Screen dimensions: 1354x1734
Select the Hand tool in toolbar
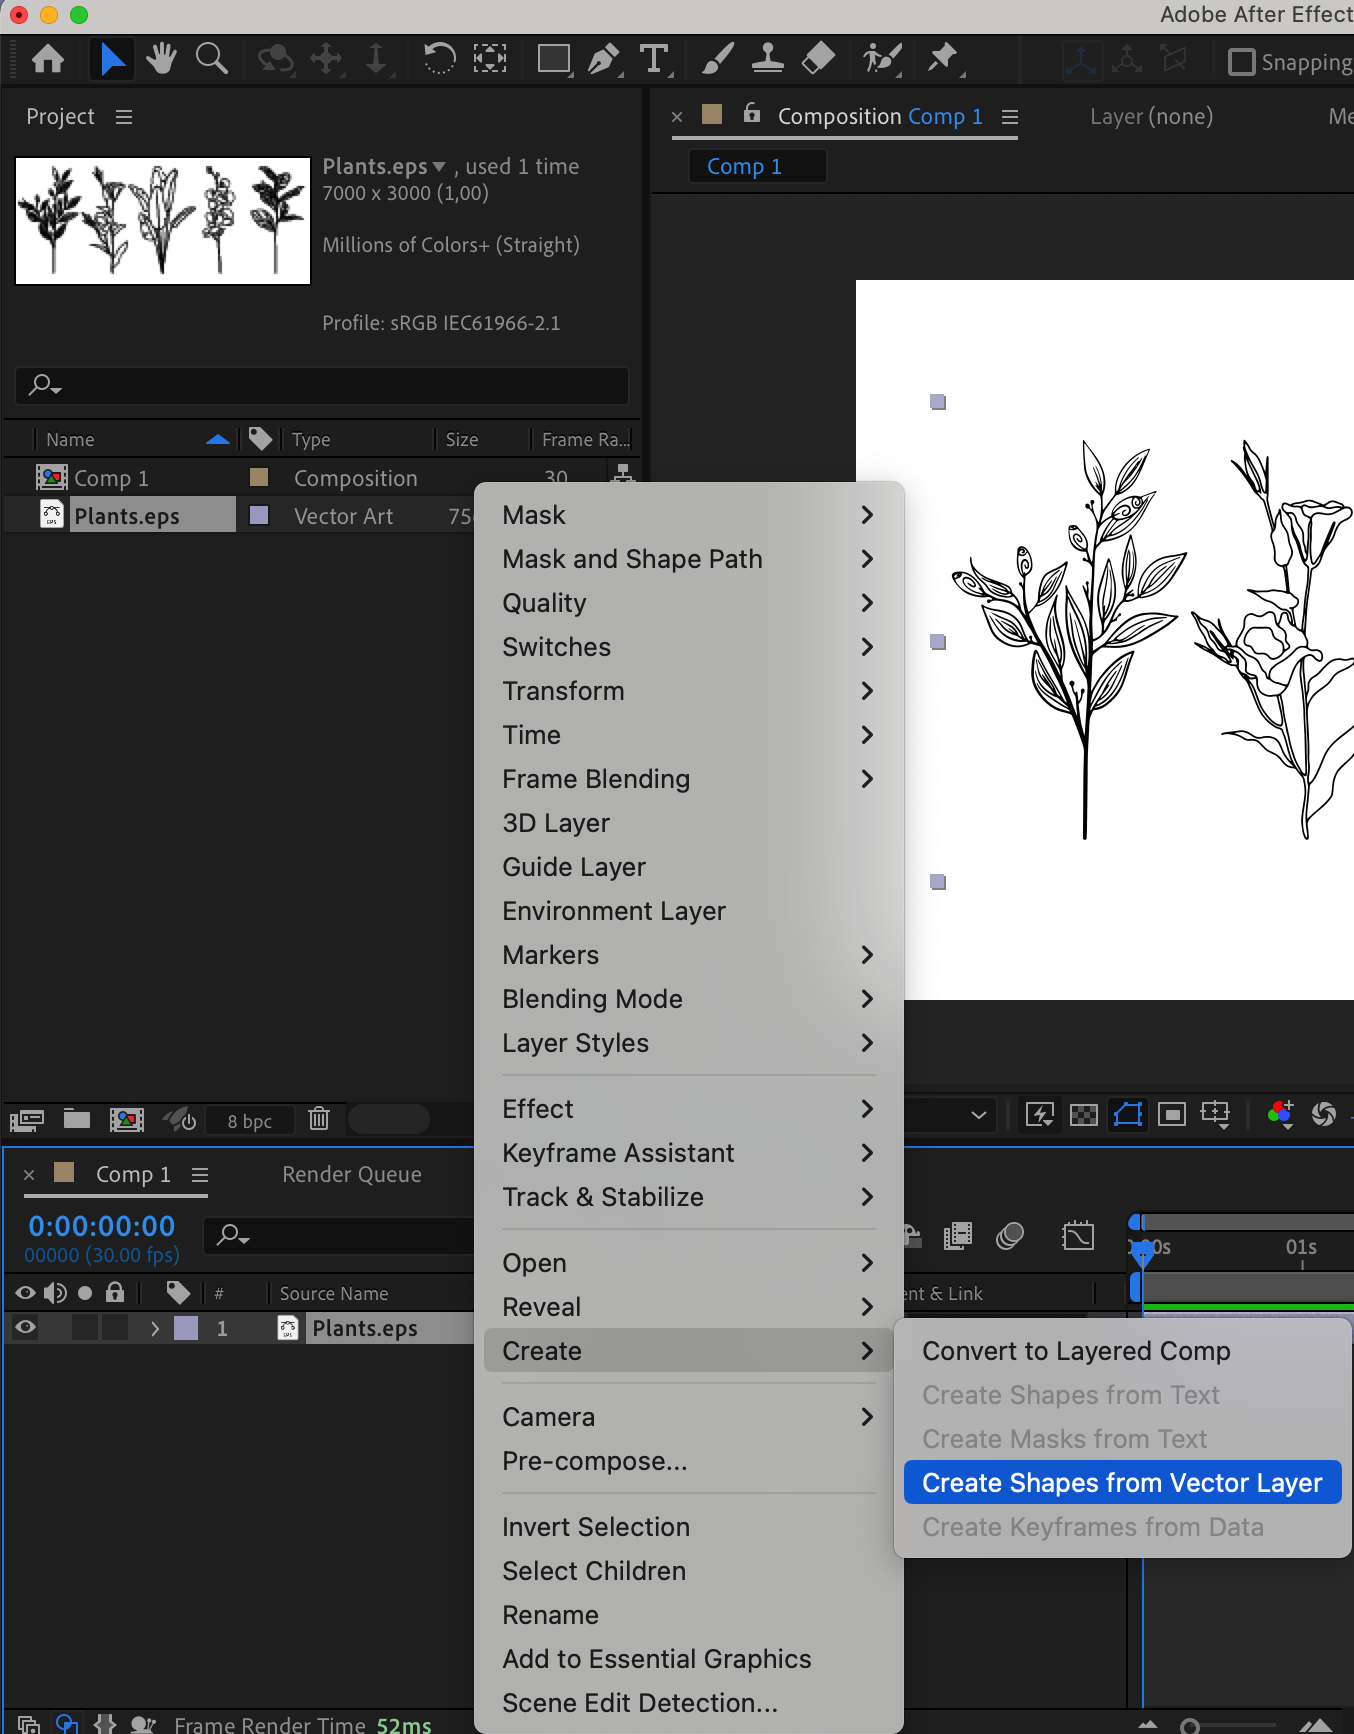[x=160, y=59]
